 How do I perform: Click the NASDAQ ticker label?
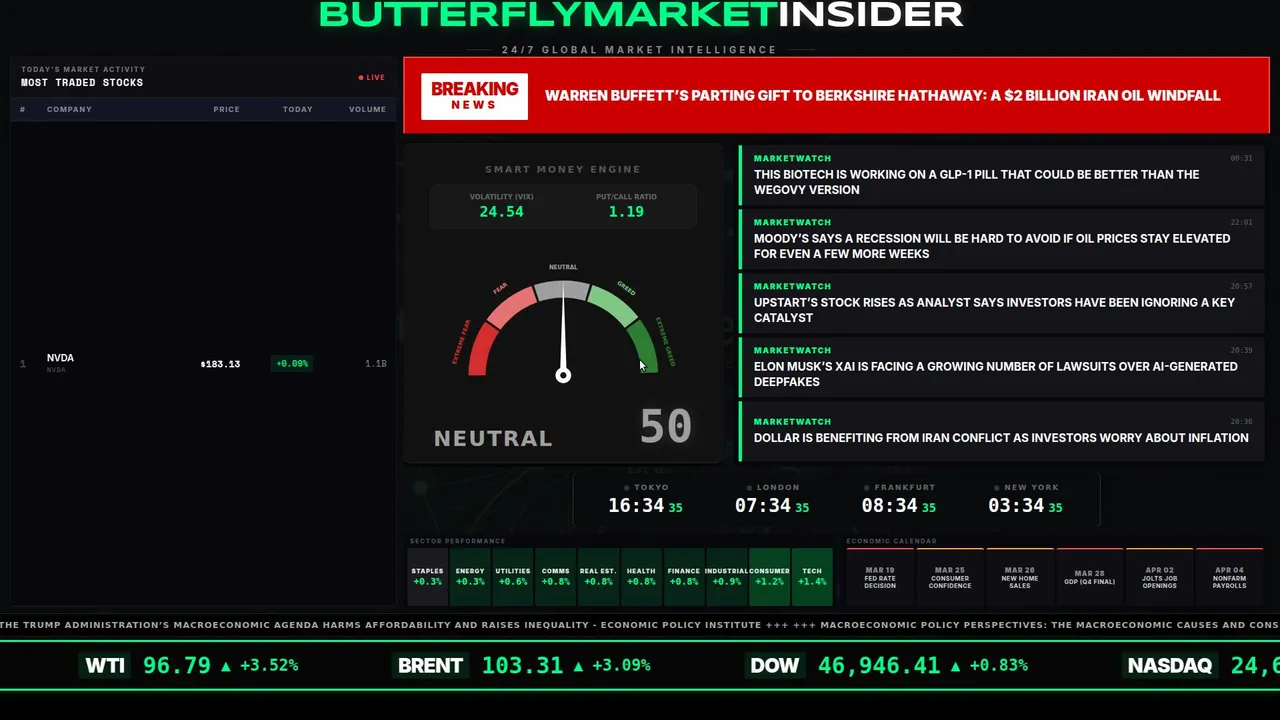coord(1169,665)
